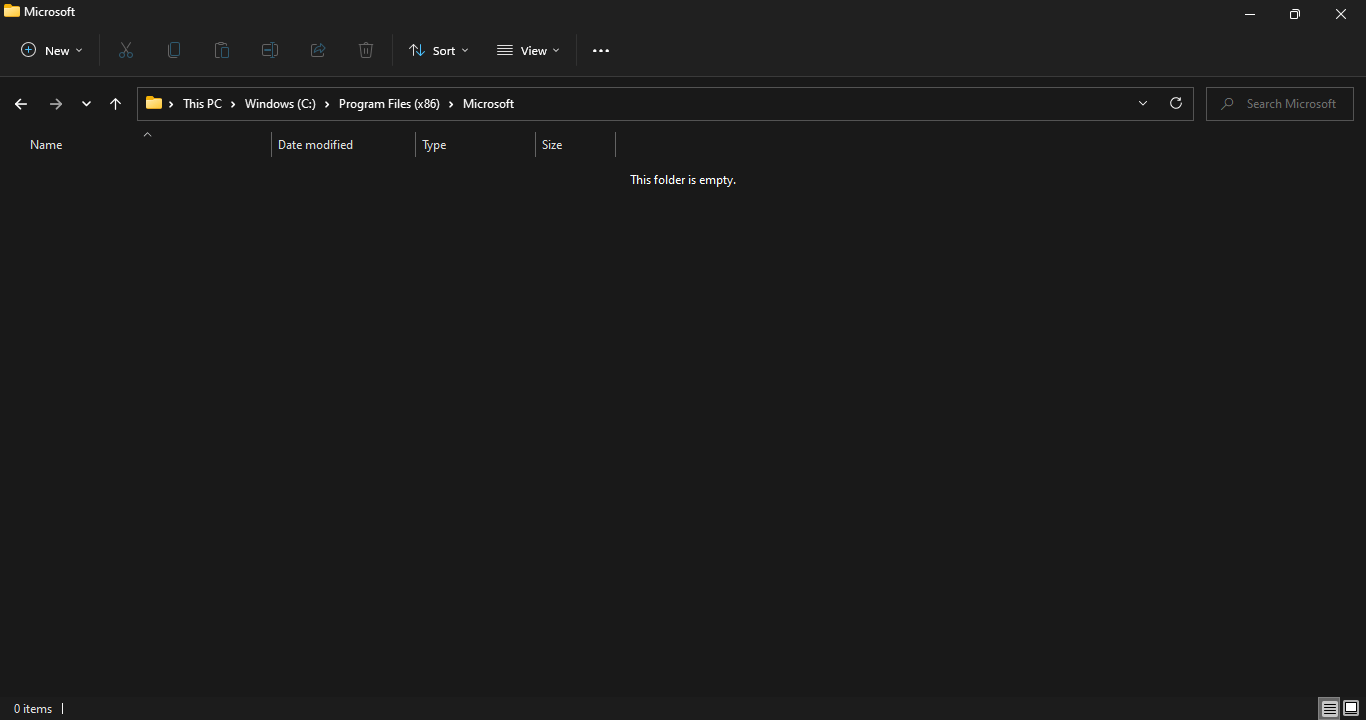
Task: Open the See more ellipsis menu
Action: (x=601, y=51)
